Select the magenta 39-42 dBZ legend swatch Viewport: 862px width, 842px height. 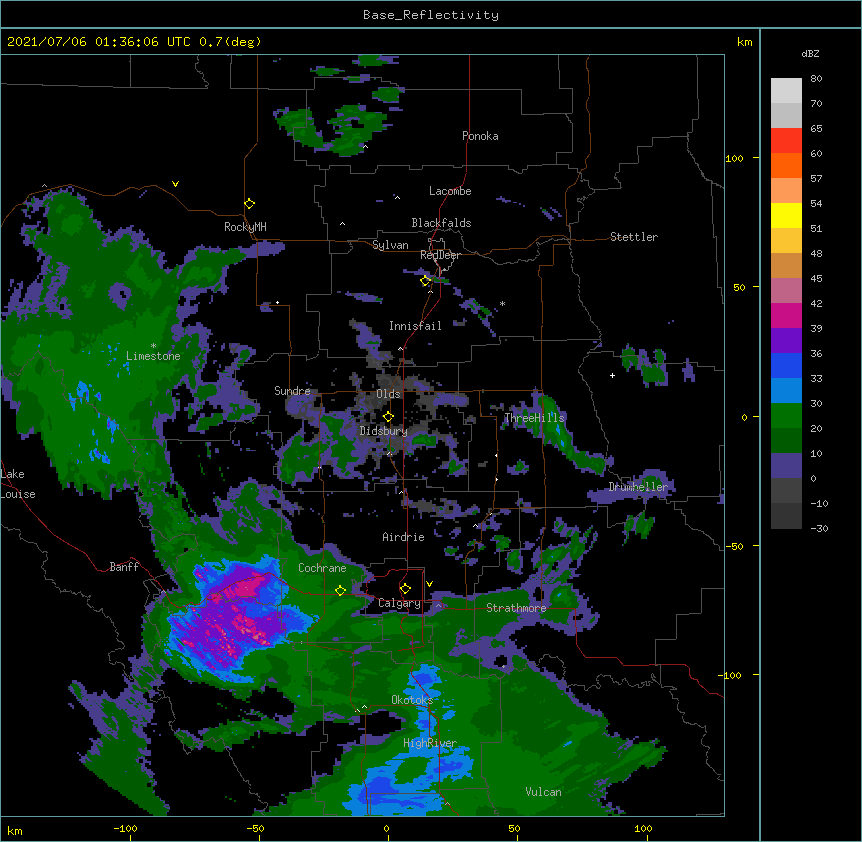click(x=786, y=315)
